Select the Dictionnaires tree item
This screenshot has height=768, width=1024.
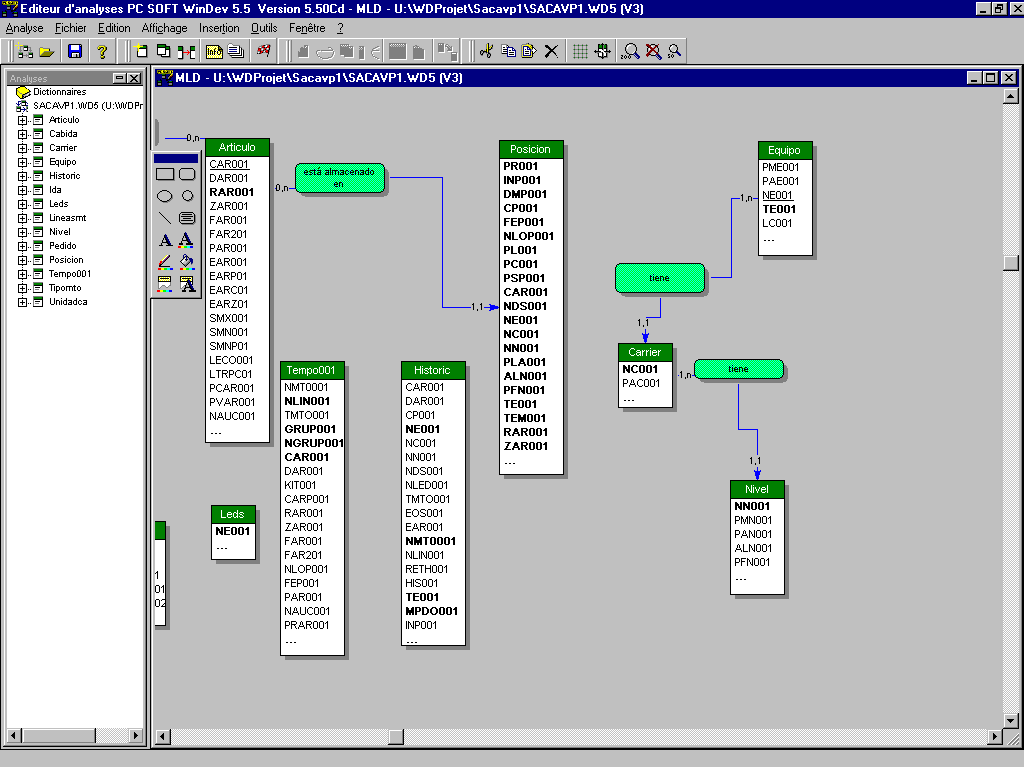point(59,92)
